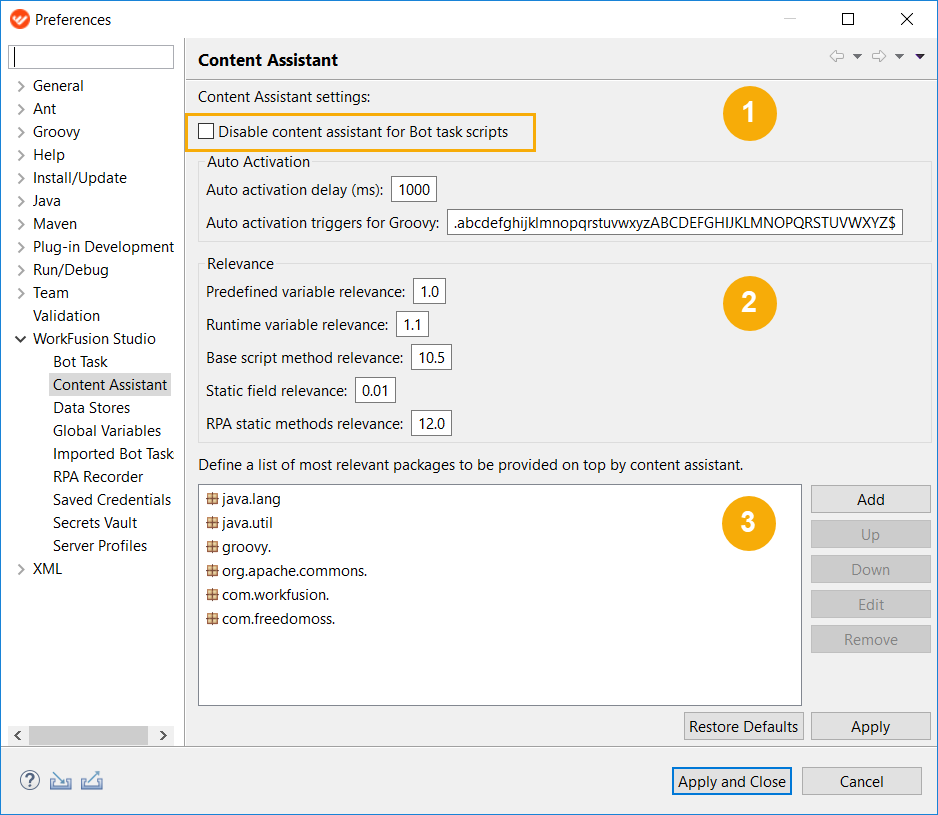The height and width of the screenshot is (815, 938).
Task: Select the Maven tree item label
Action: click(x=55, y=224)
